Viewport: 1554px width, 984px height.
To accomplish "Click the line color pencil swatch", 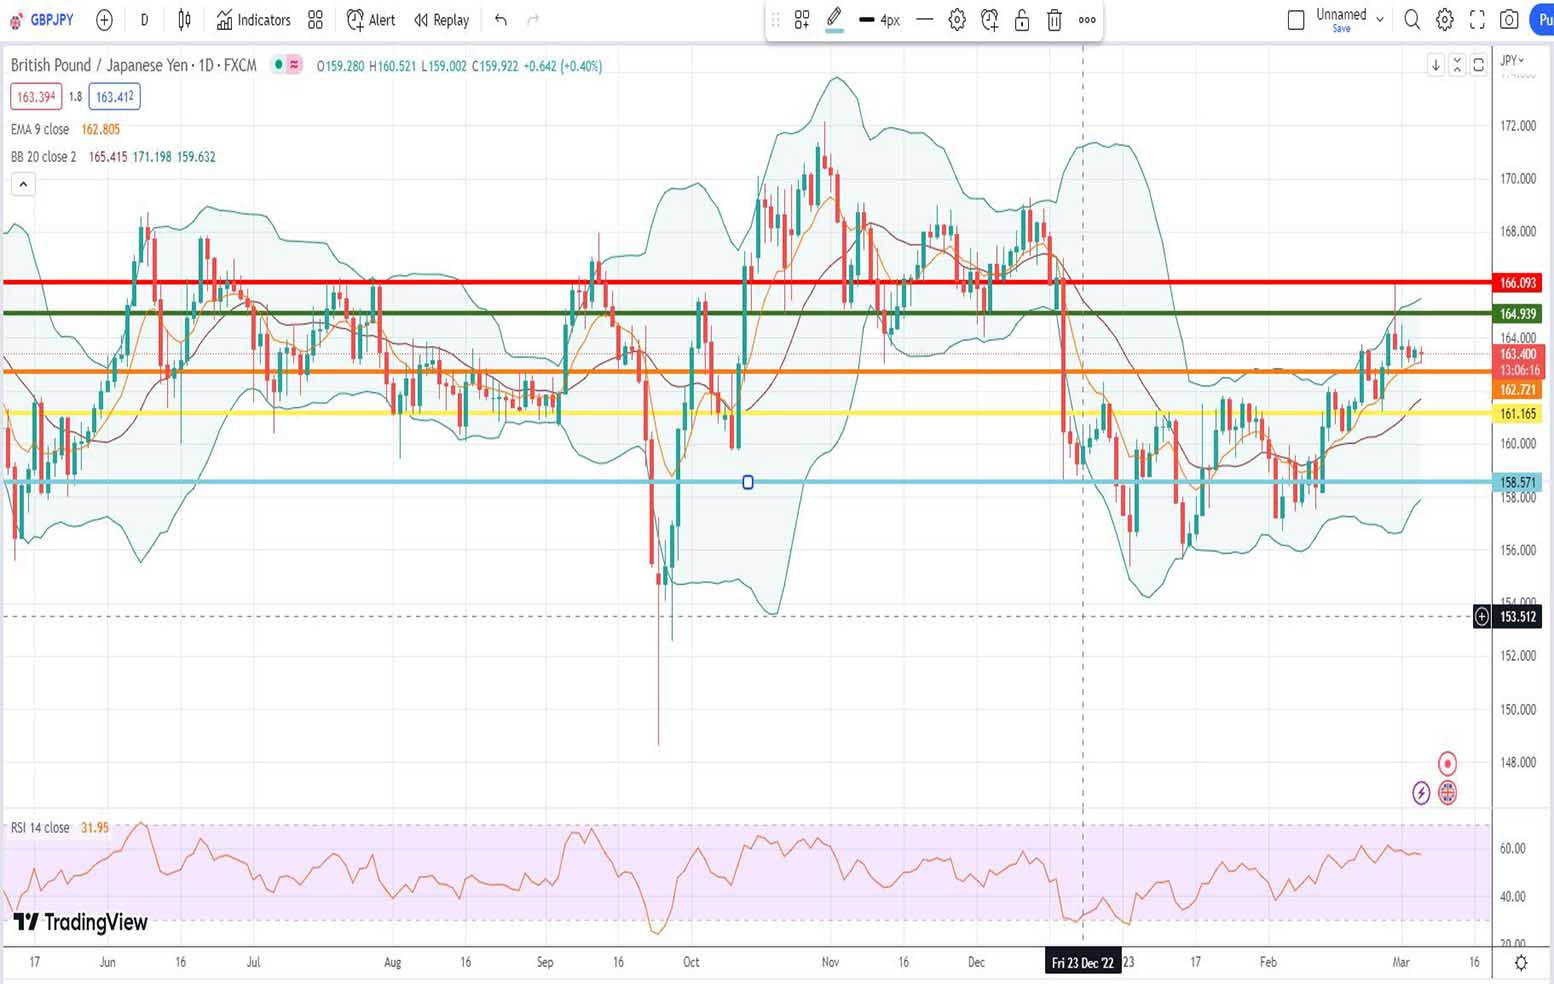I will point(834,19).
